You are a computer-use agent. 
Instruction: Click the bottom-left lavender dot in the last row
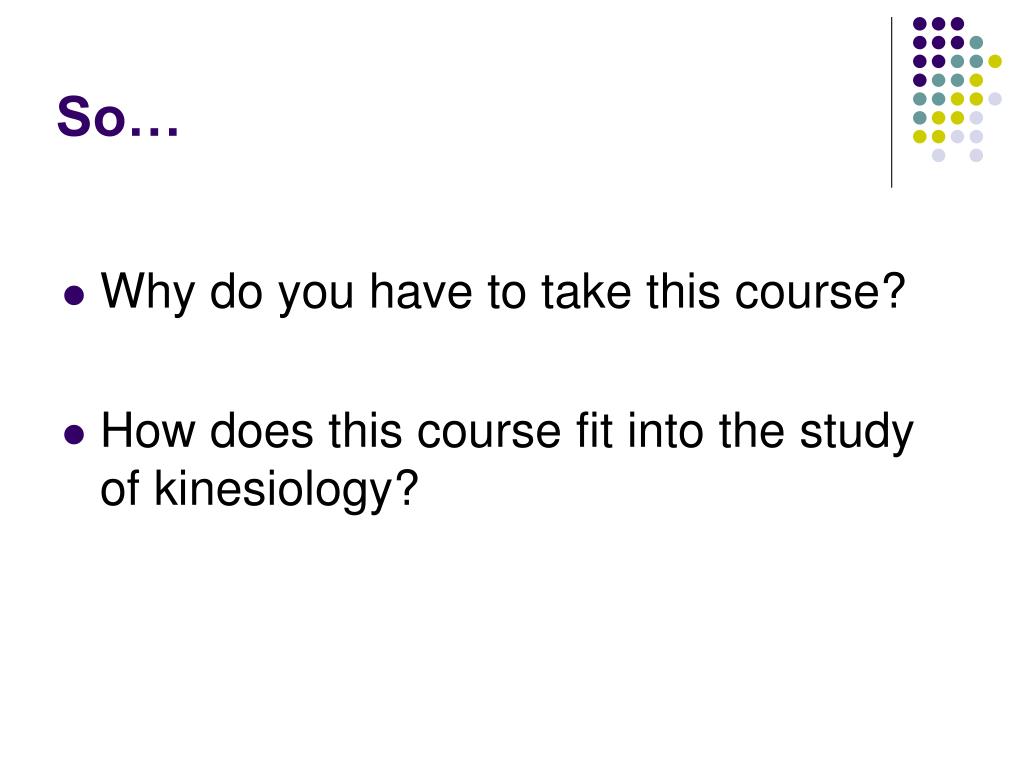[x=938, y=155]
